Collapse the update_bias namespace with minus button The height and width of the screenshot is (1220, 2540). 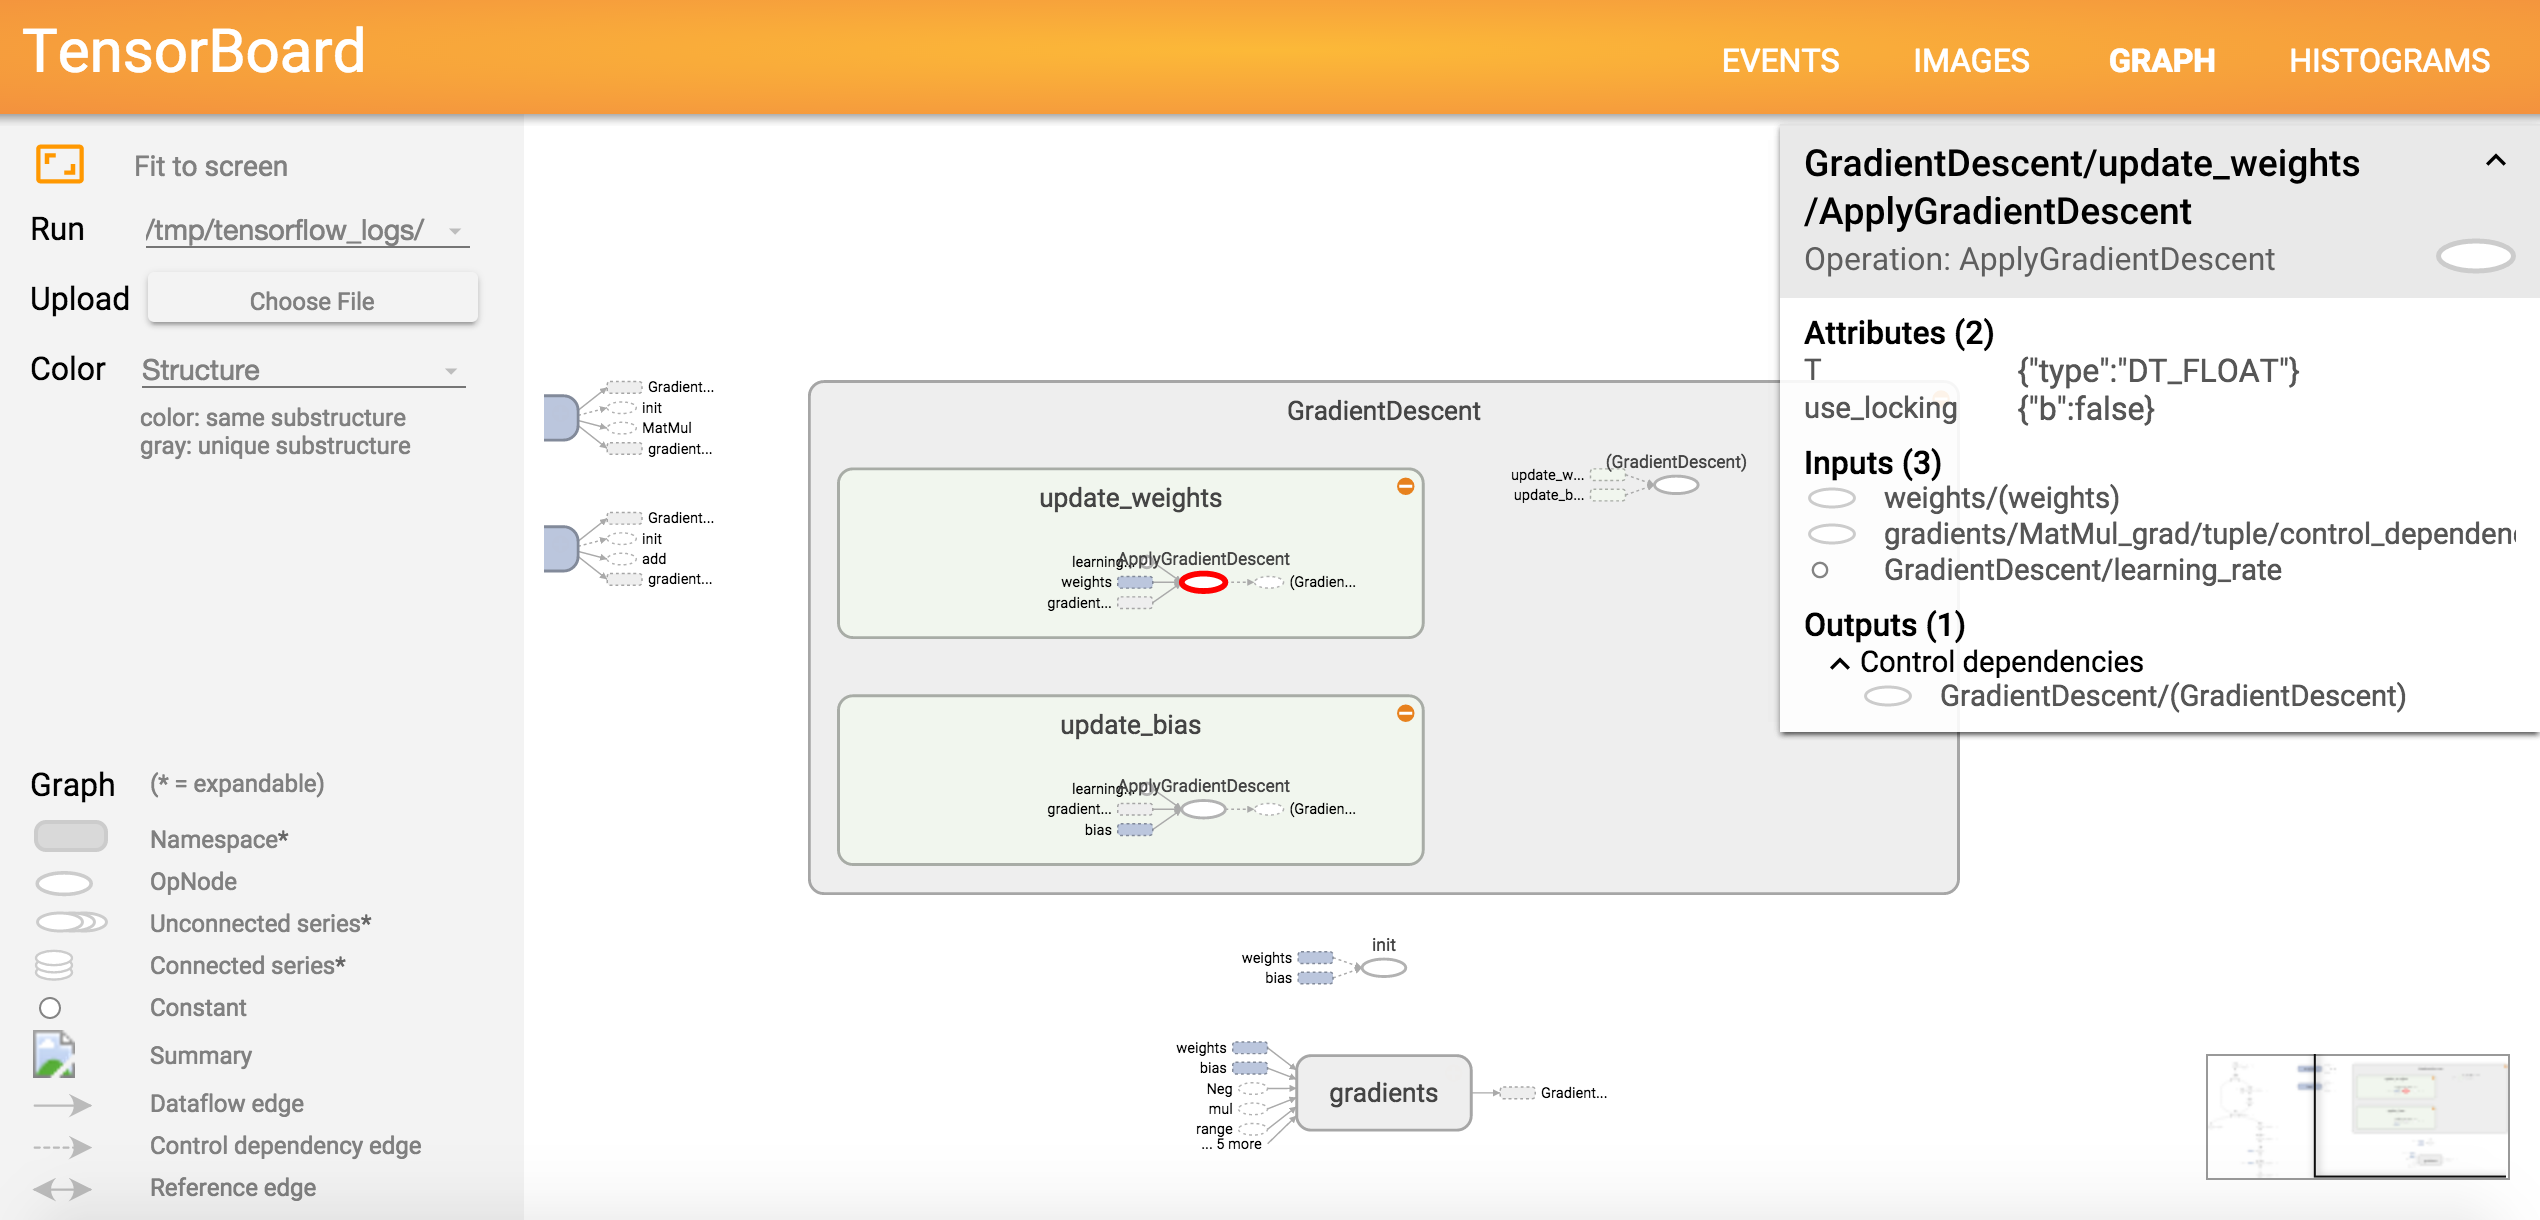click(1405, 714)
